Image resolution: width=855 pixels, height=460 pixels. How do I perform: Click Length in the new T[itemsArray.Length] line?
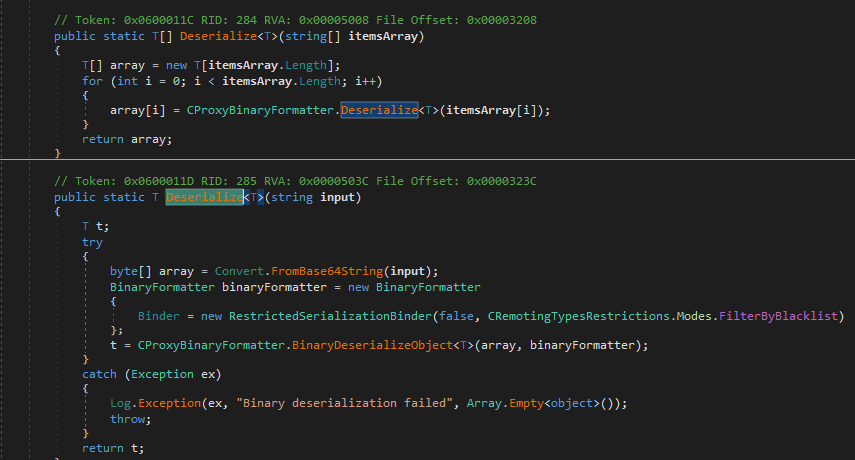(x=305, y=65)
